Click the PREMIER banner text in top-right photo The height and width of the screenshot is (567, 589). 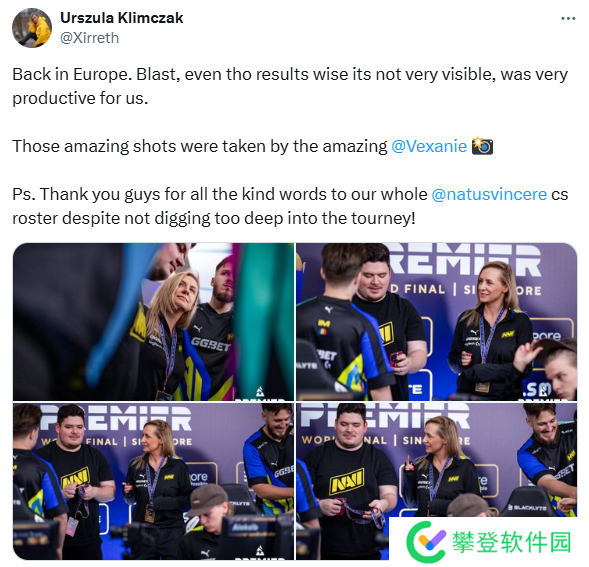466,260
